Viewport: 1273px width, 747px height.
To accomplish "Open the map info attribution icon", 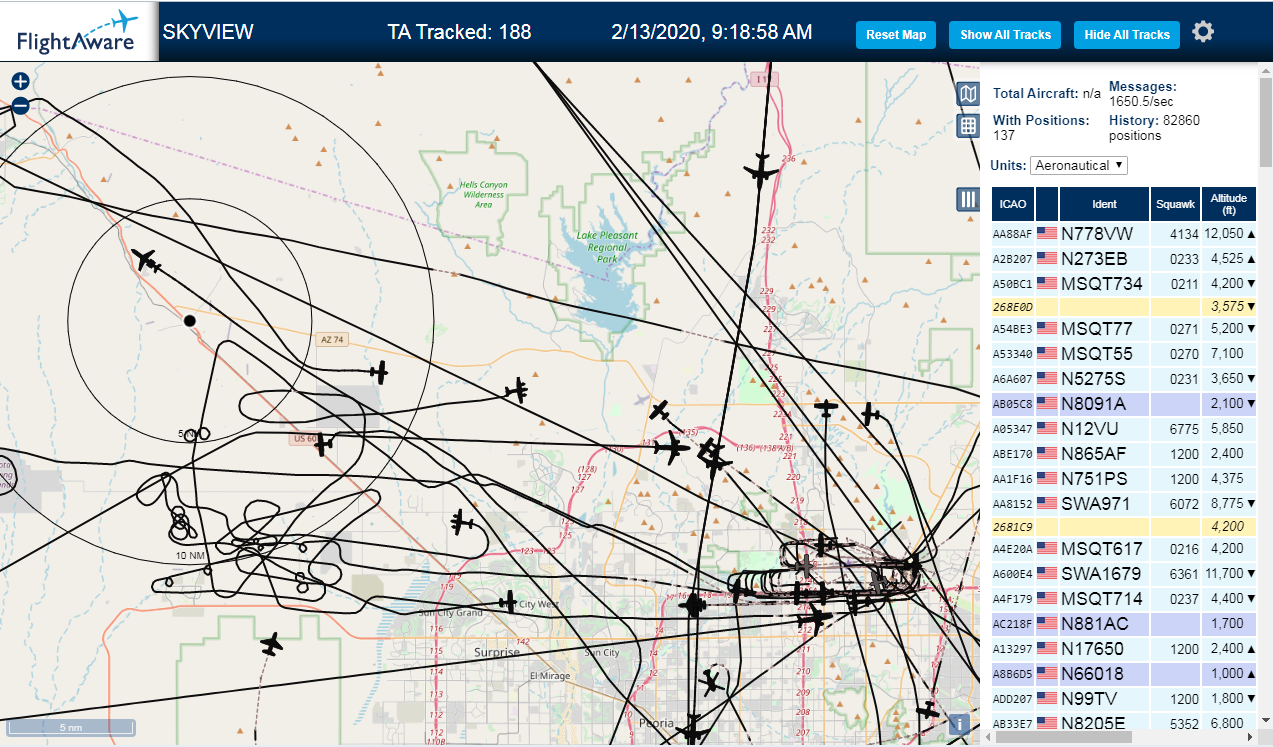I will click(960, 724).
